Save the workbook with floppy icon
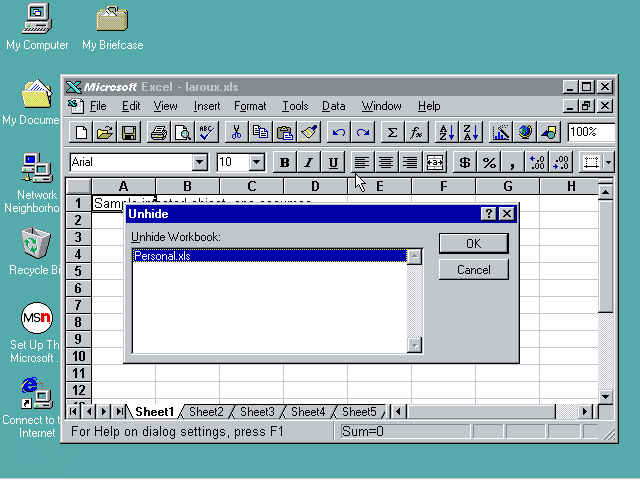Screen dimensions: 640x480 (129, 132)
